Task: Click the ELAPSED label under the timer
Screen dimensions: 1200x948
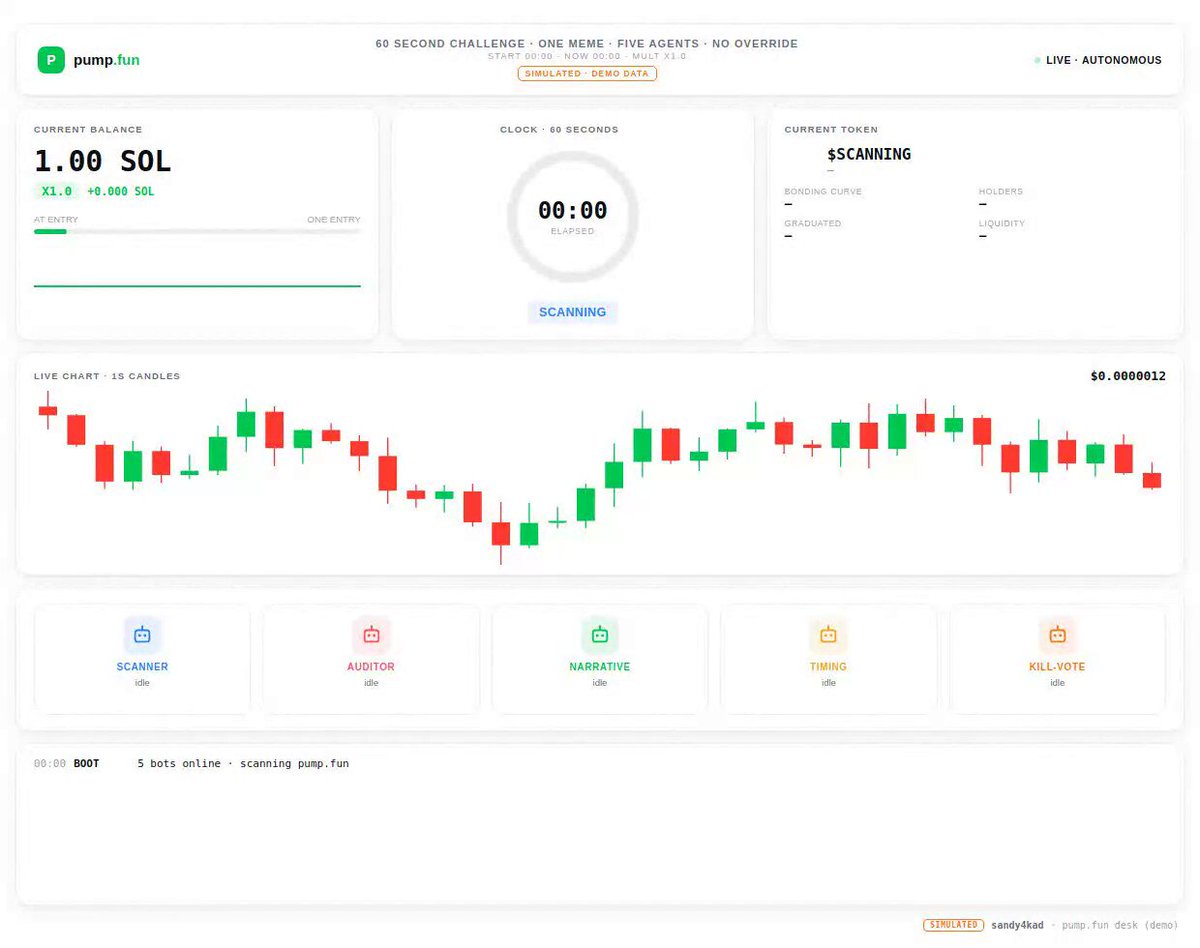Action: (x=572, y=231)
